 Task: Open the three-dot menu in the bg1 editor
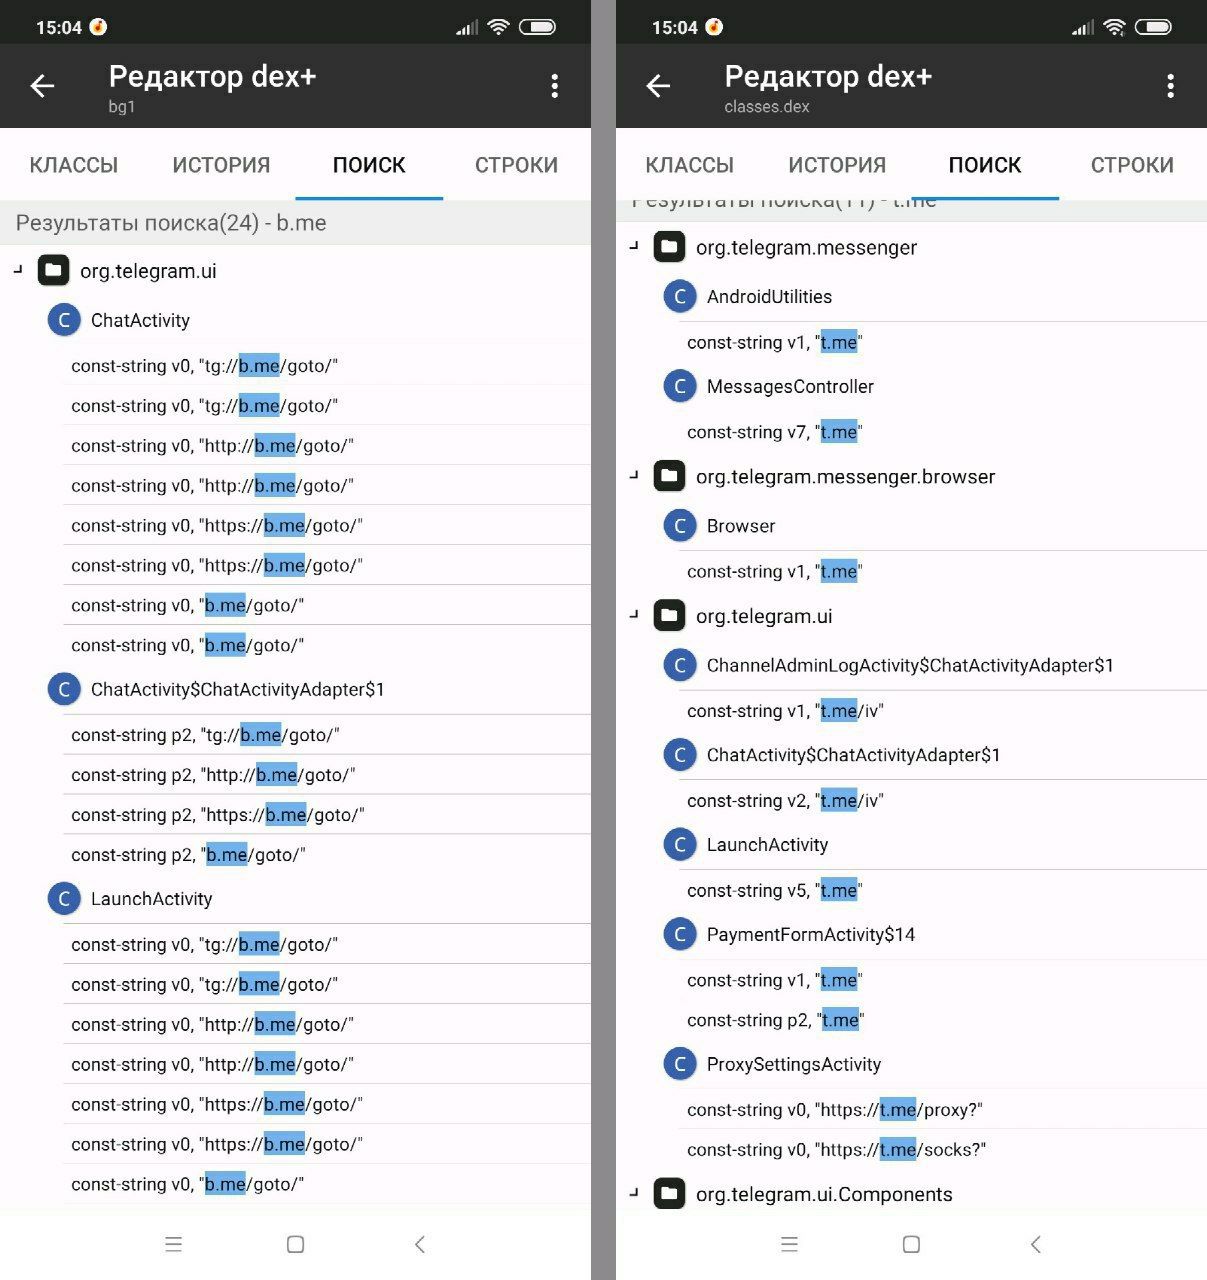click(554, 86)
